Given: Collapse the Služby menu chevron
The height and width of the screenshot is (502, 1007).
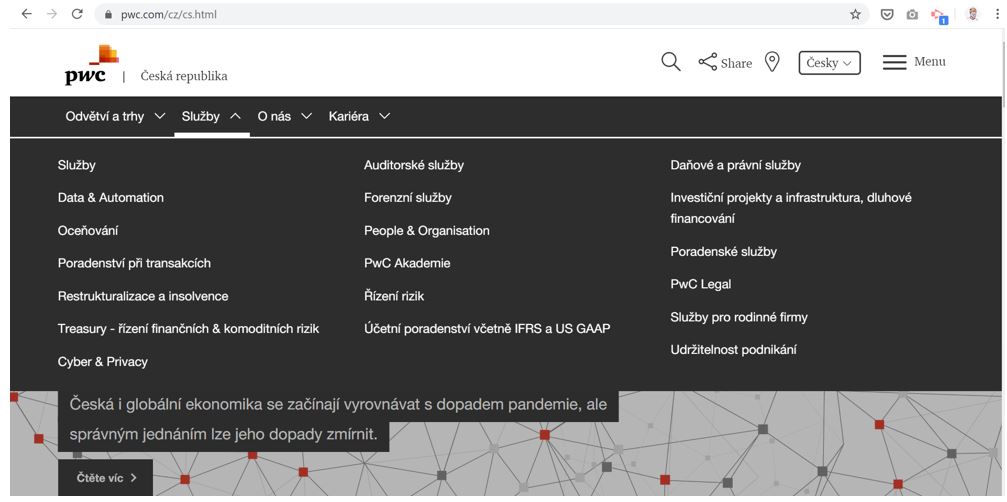Looking at the screenshot, I should point(235,116).
